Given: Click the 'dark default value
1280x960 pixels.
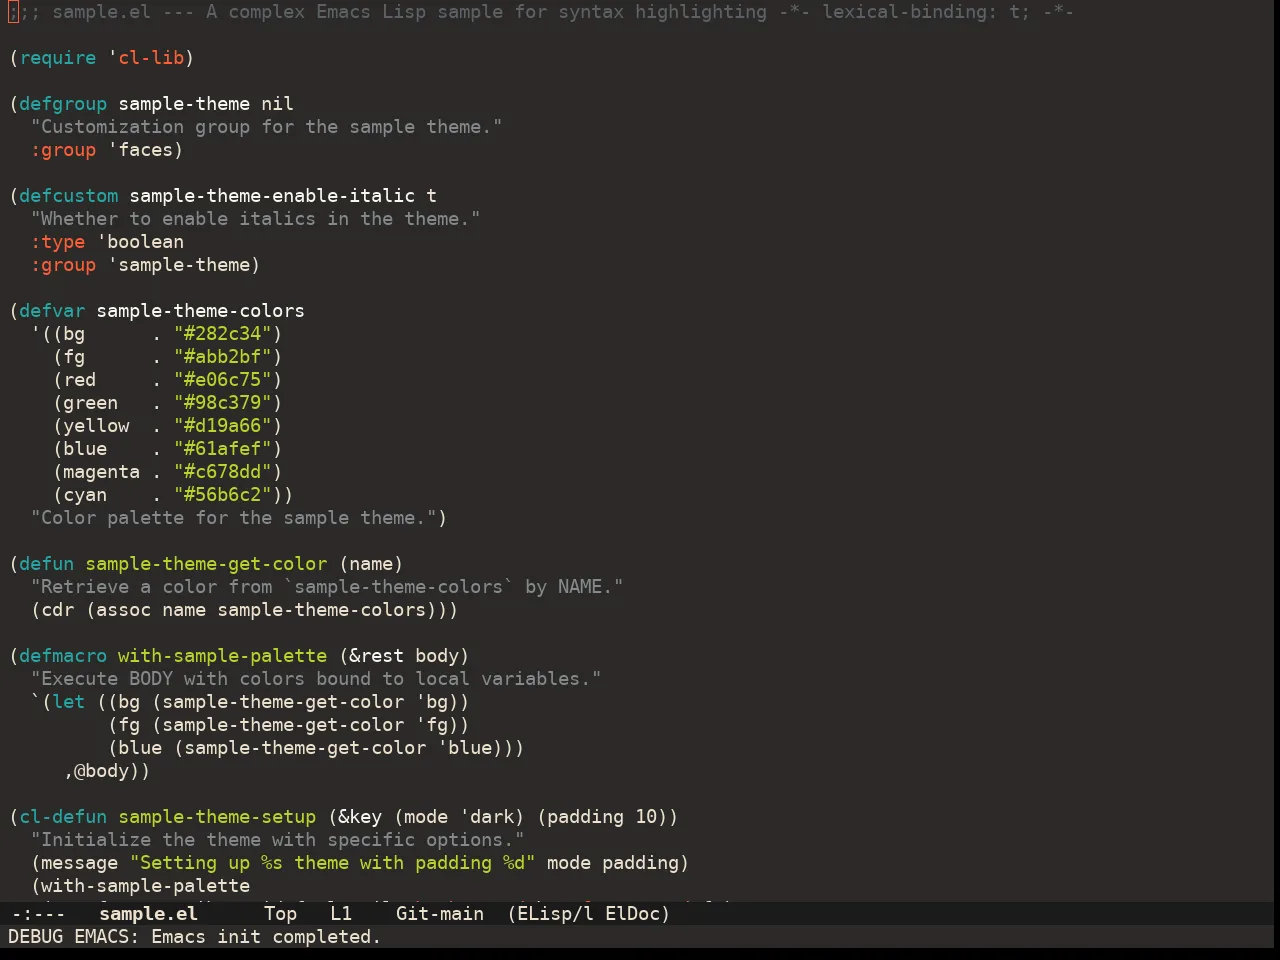Looking at the screenshot, I should (487, 817).
